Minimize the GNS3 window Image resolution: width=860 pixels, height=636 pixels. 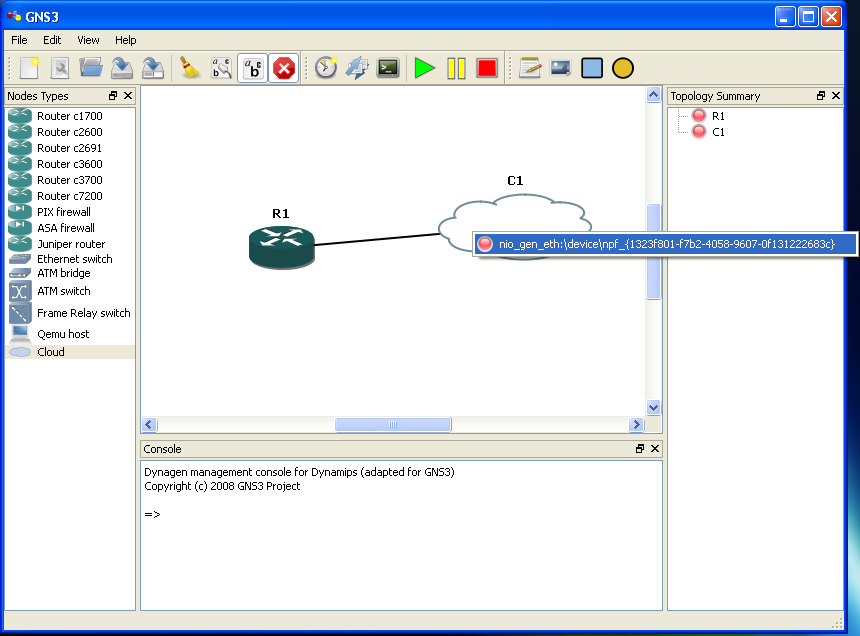tap(785, 16)
